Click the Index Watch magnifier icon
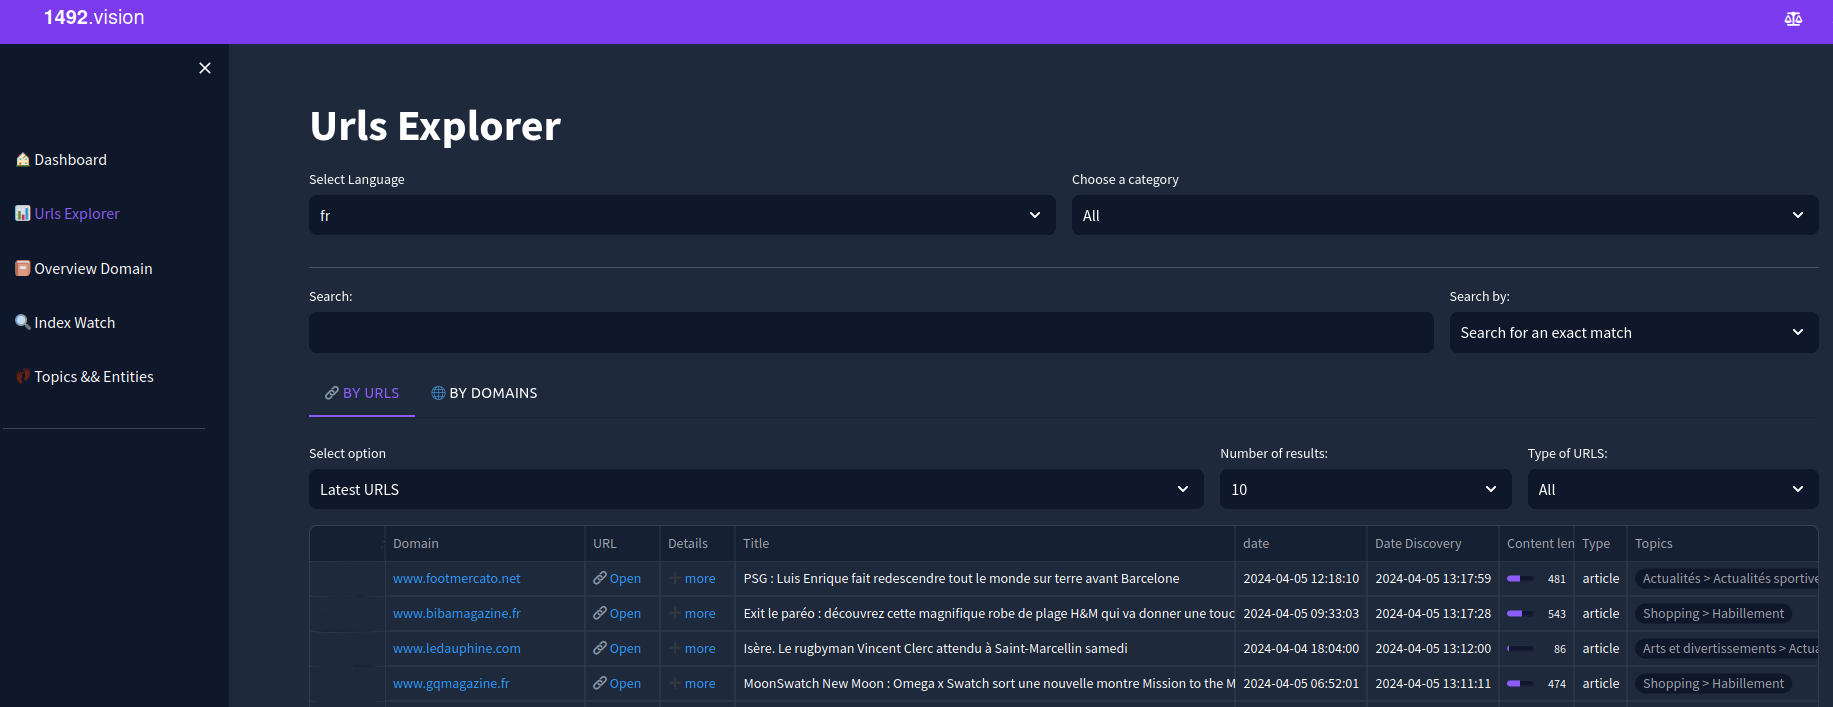The height and width of the screenshot is (707, 1833). point(22,322)
